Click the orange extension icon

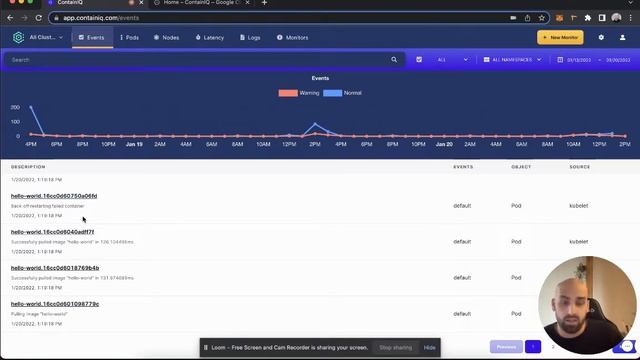(559, 18)
